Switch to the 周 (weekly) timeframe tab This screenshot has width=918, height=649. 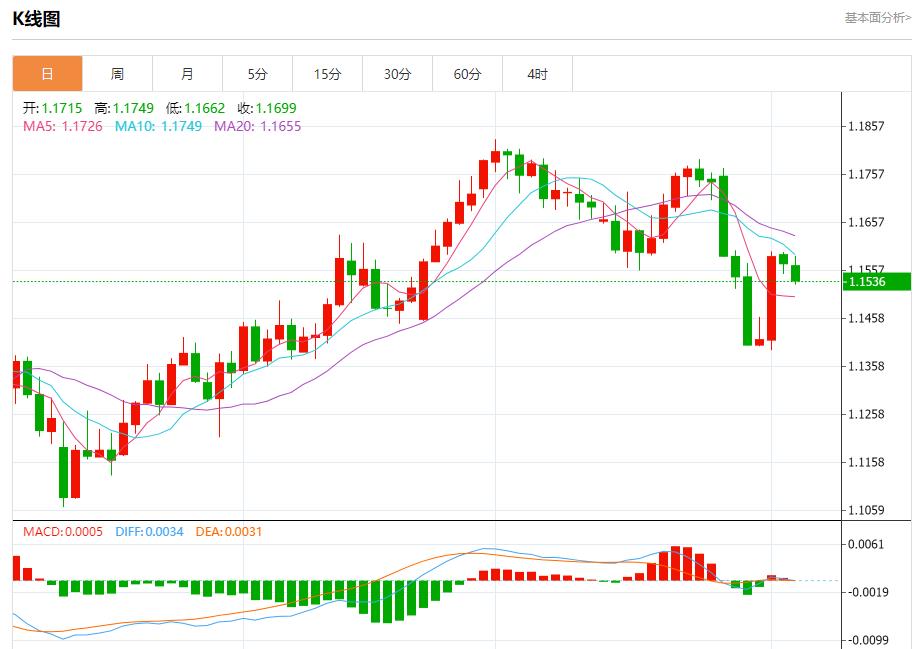[117, 72]
